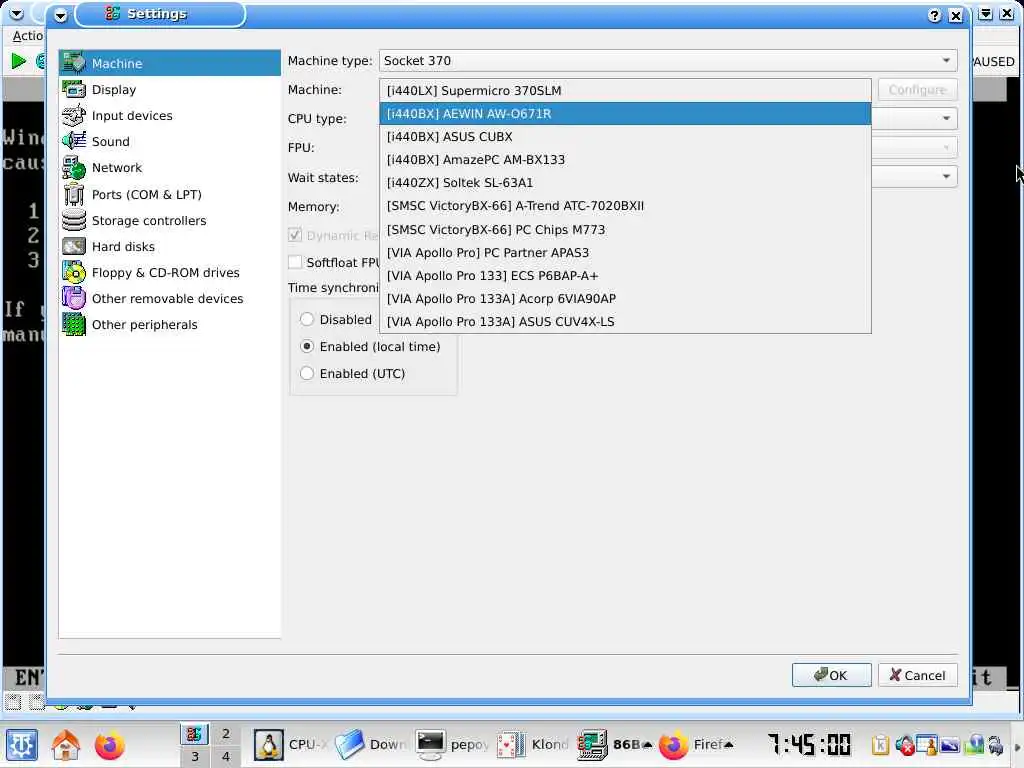The height and width of the screenshot is (768, 1024).
Task: Choose [i440BX] AEWIN AW-O671R machine
Action: point(625,114)
